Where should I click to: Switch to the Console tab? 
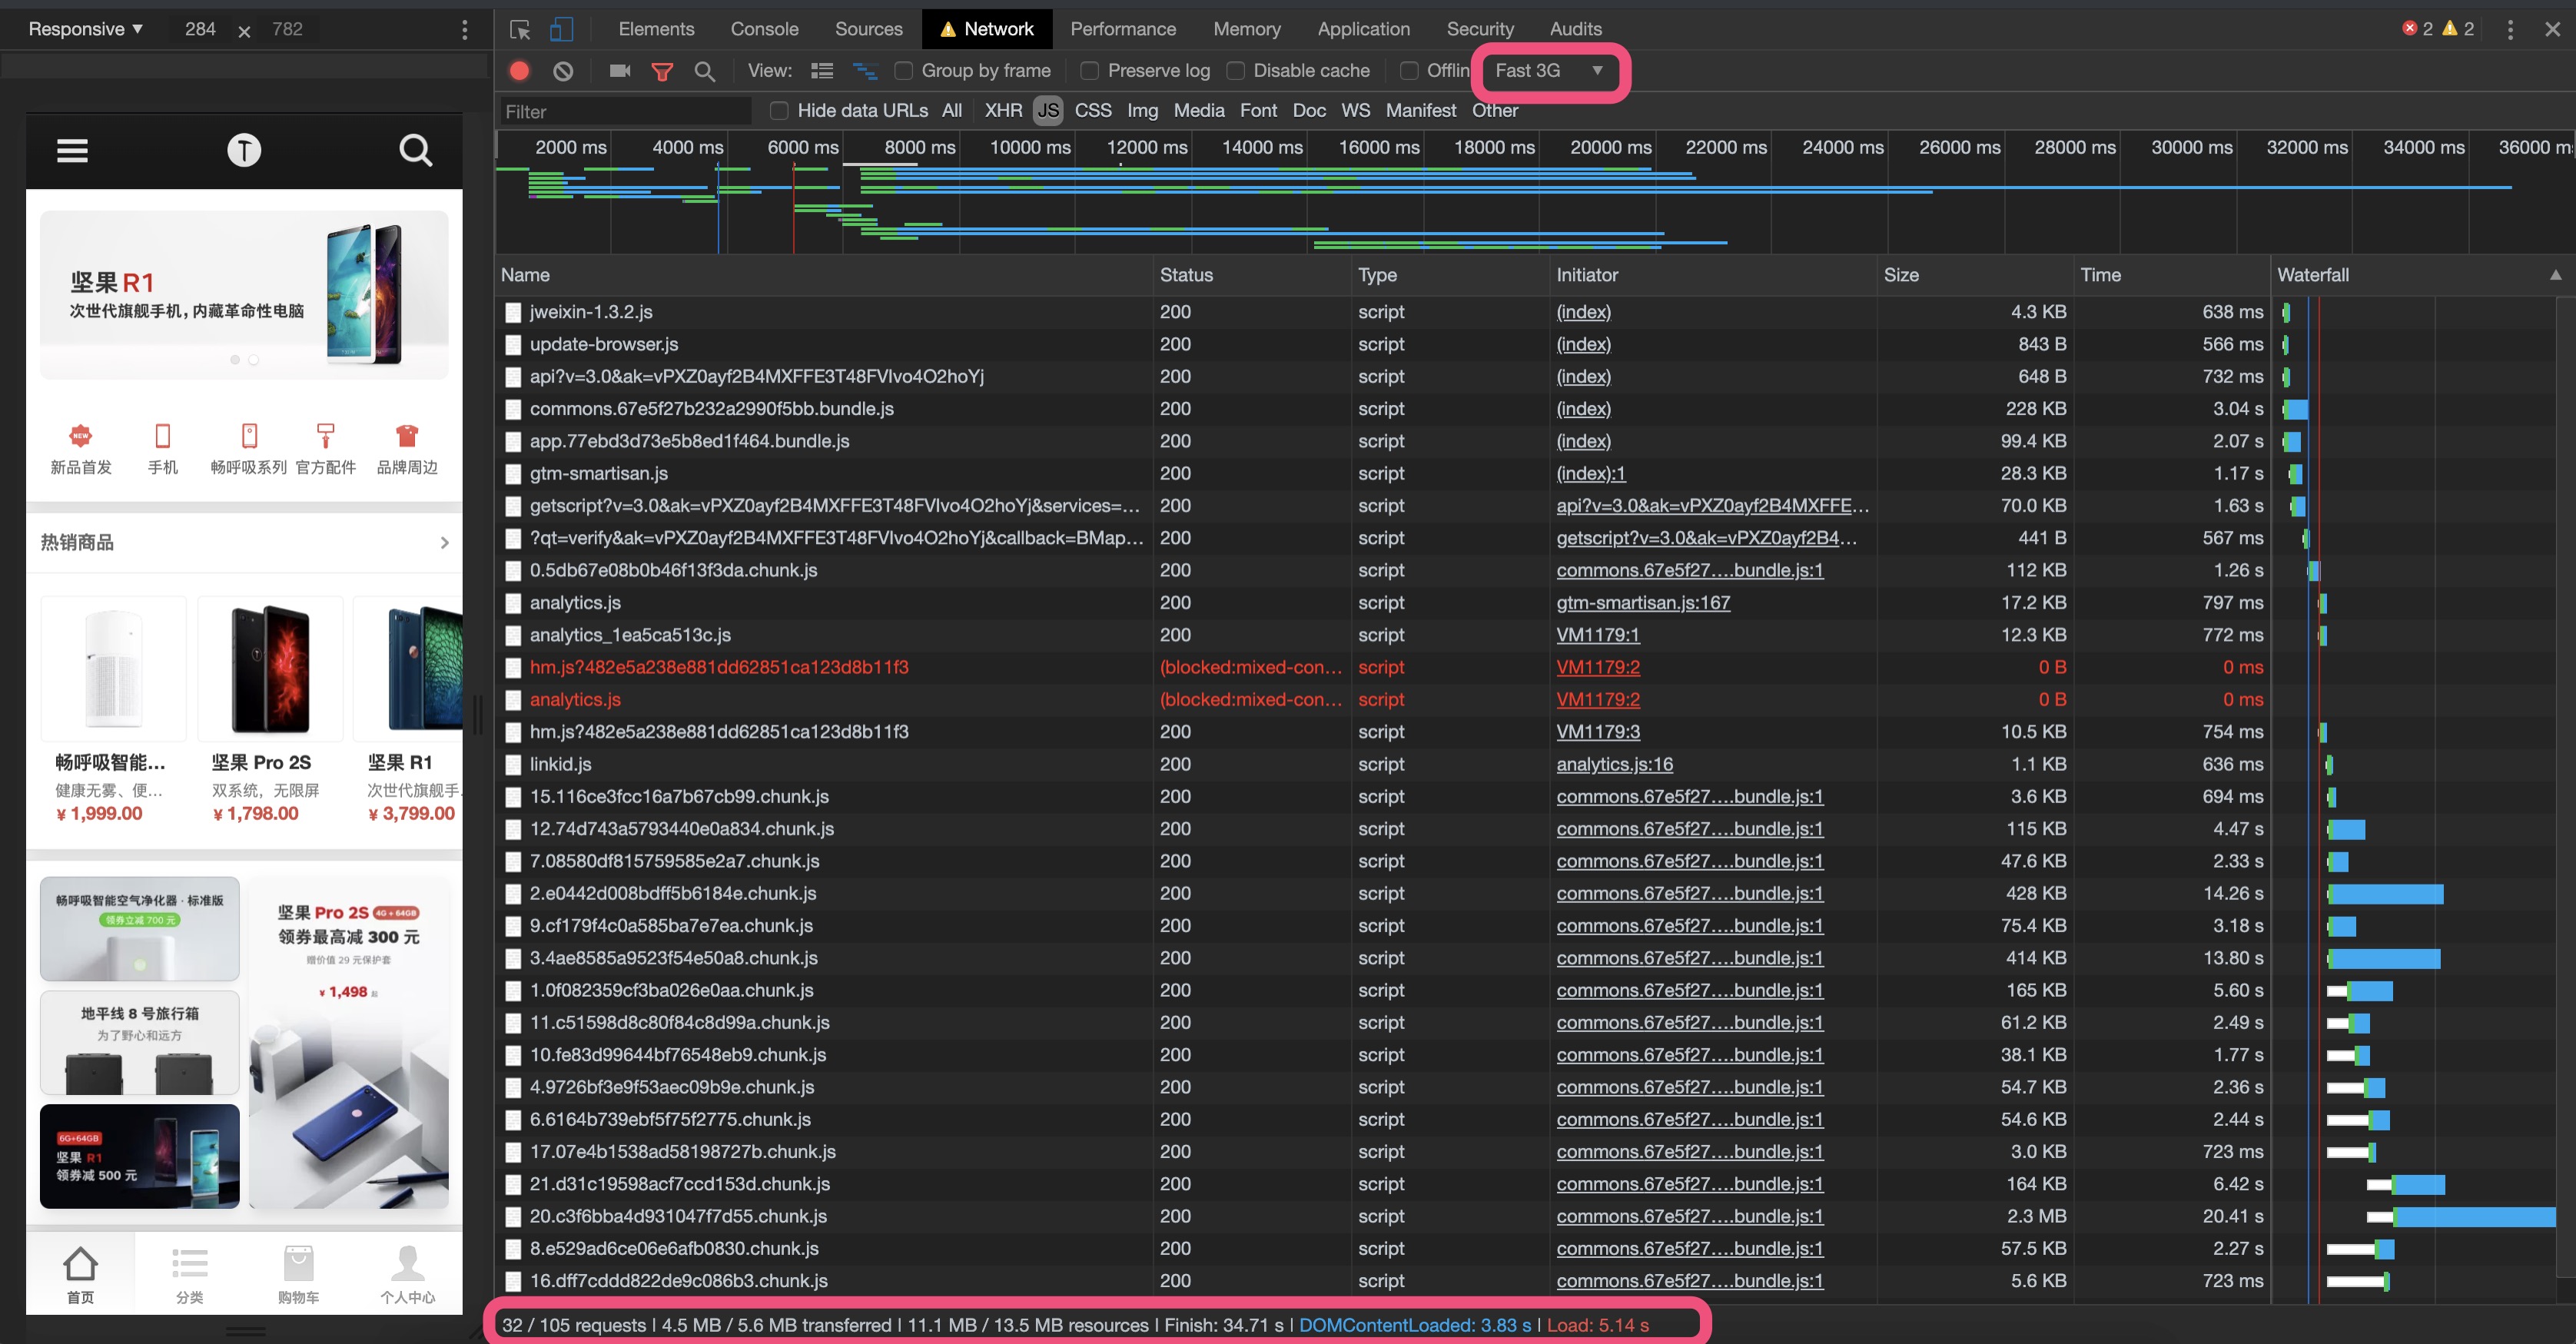764,29
